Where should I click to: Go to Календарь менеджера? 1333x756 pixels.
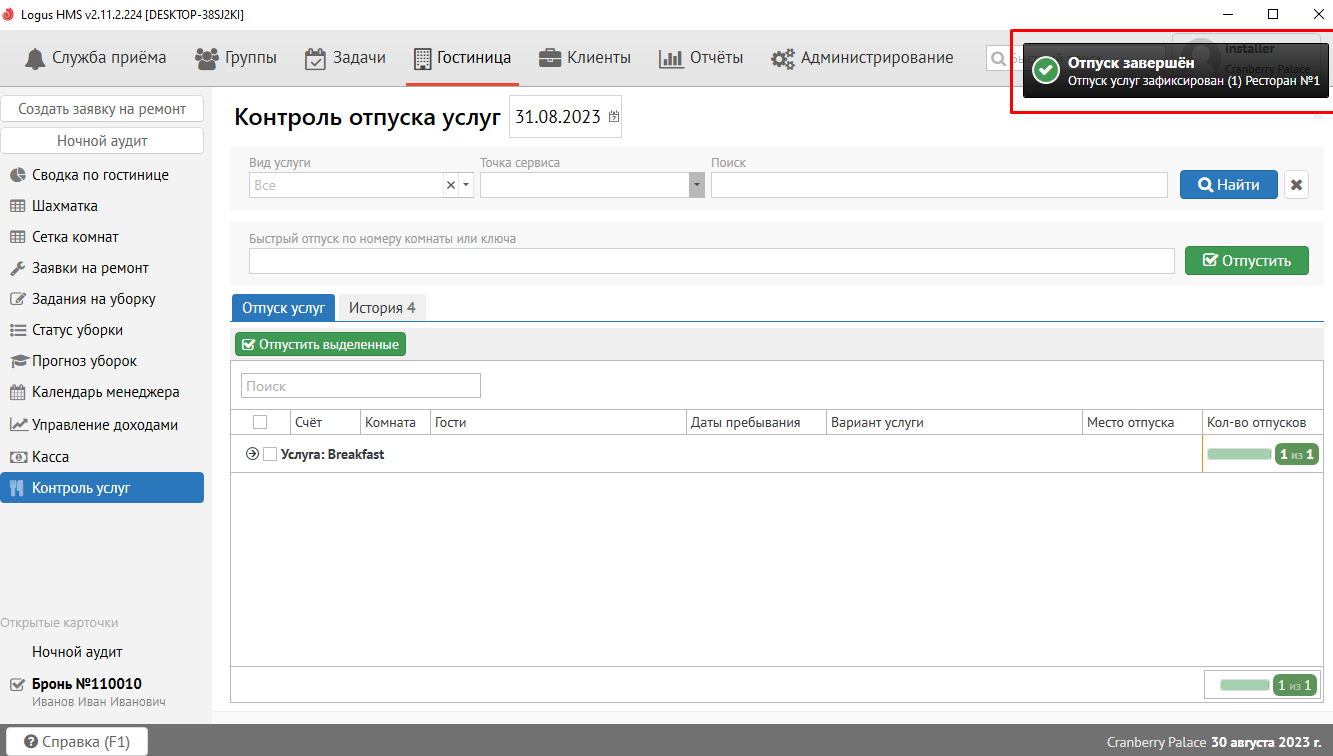[x=105, y=392]
